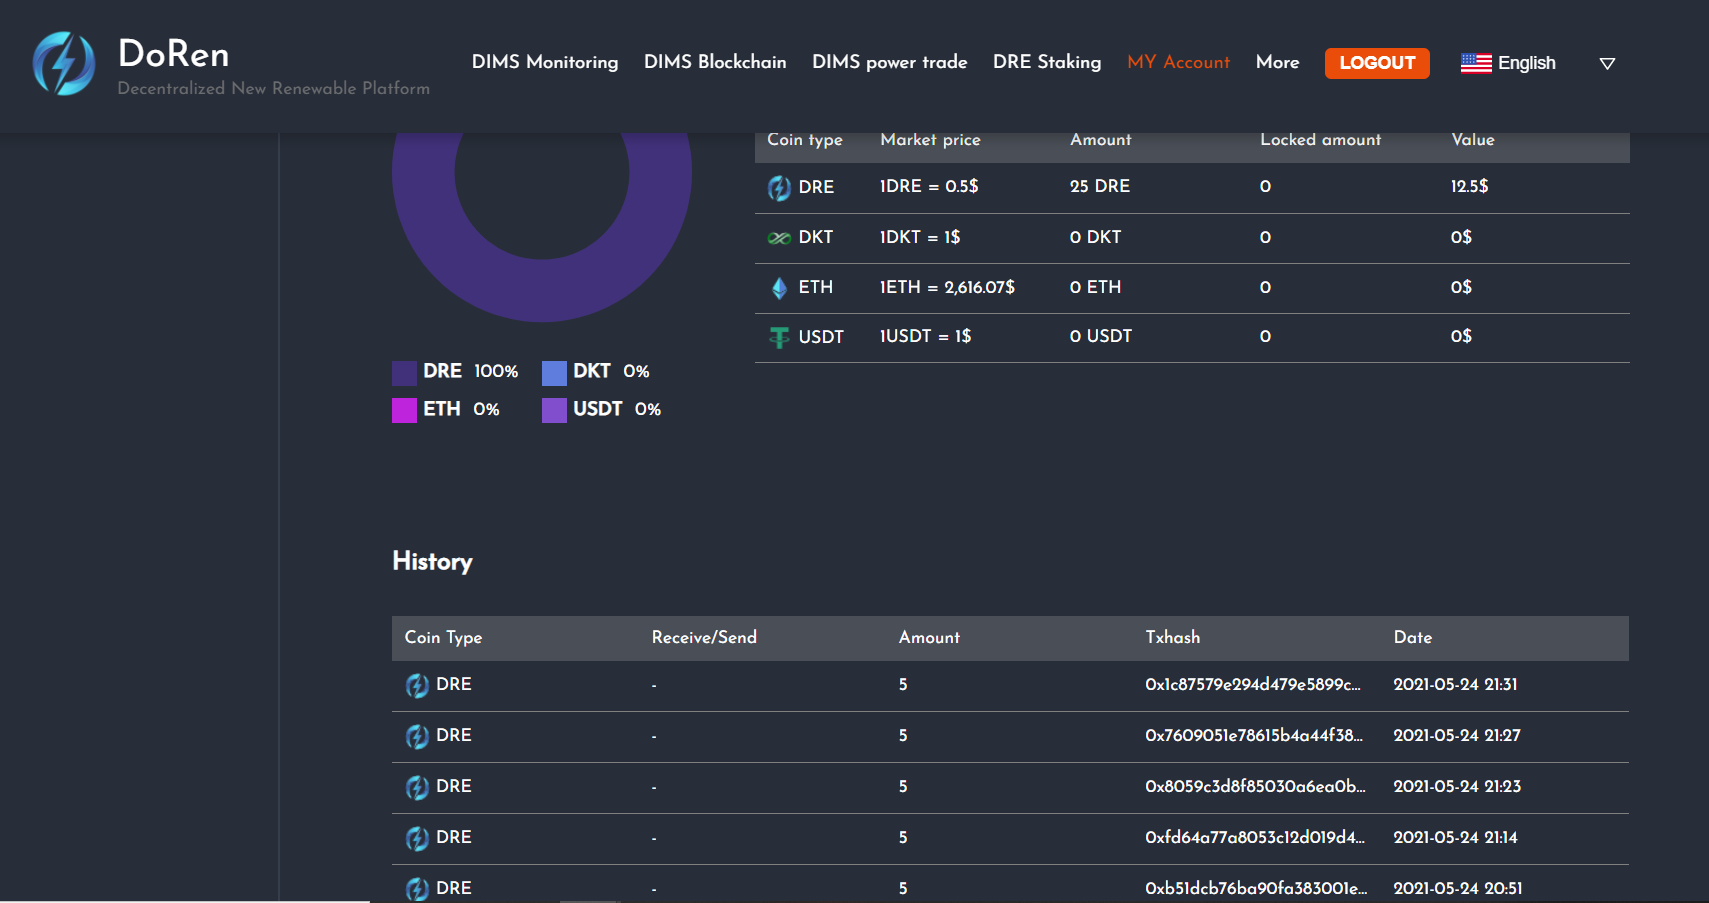Image resolution: width=1709 pixels, height=903 pixels.
Task: Click date '2021-05-24 20:51'
Action: [1458, 889]
